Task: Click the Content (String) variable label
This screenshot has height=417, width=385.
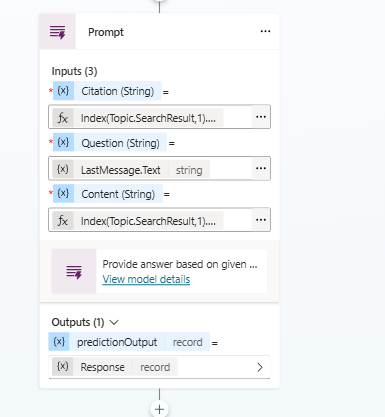Action: (118, 194)
